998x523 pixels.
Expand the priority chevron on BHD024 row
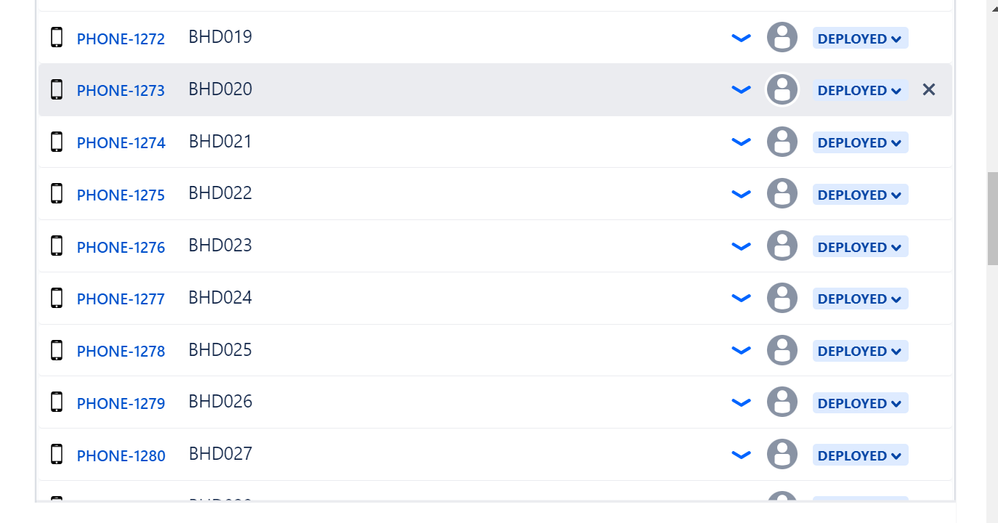tap(741, 298)
